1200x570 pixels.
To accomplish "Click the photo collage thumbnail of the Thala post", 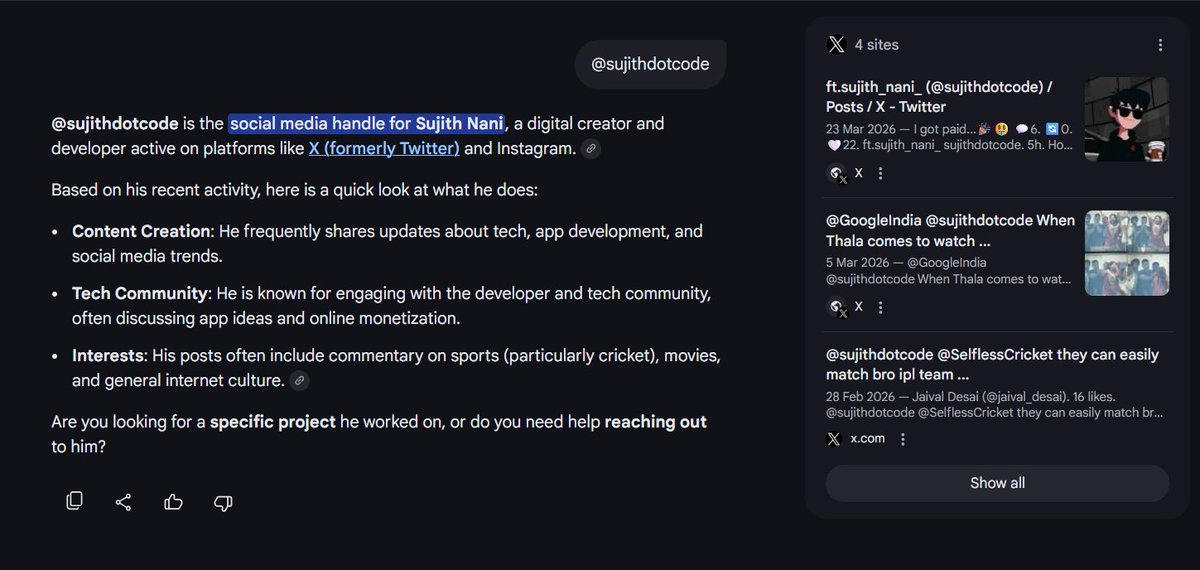I will (x=1127, y=253).
